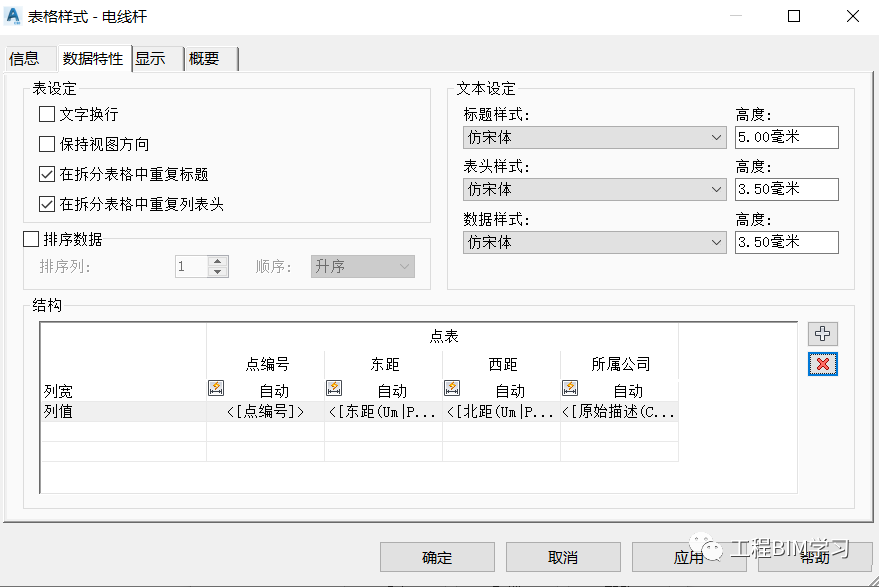Open the 标题样式 dropdown
Viewport: 879px width, 587px height.
(594, 137)
